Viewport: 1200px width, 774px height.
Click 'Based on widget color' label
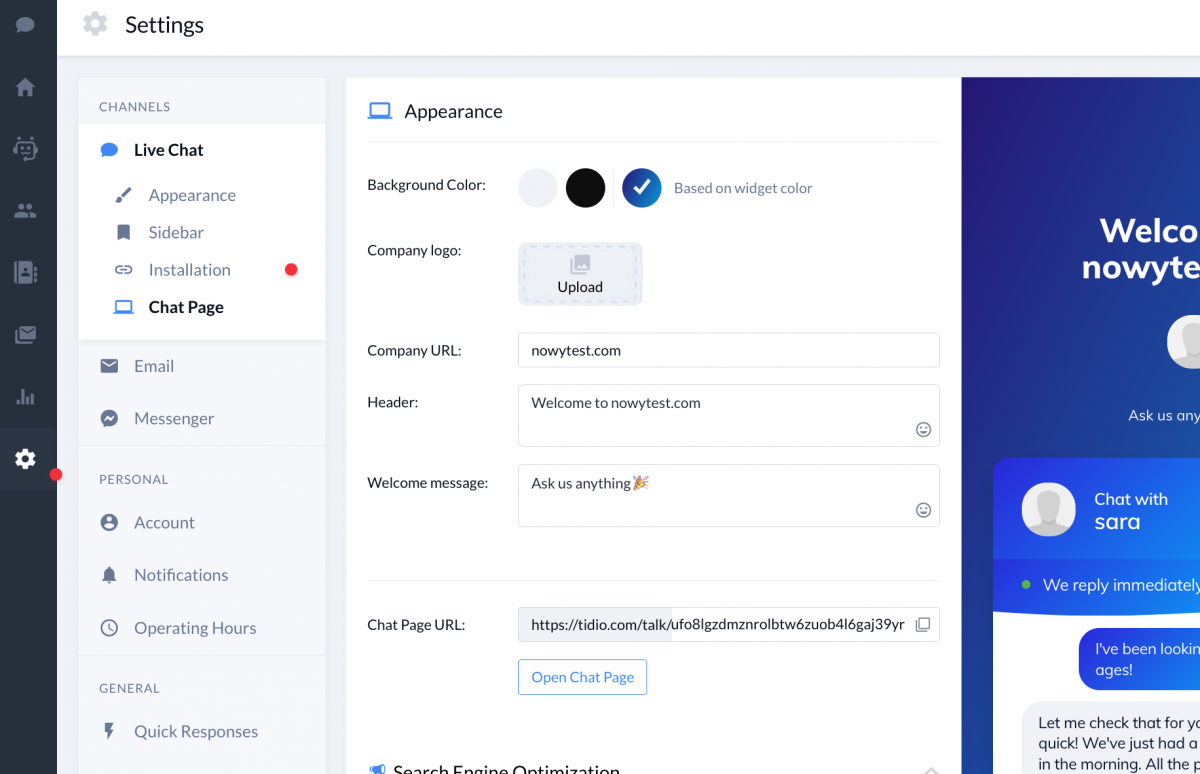pyautogui.click(x=743, y=188)
